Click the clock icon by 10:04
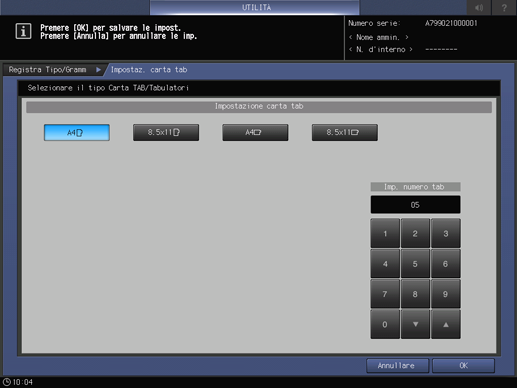This screenshot has height=388, width=517. [x=6, y=382]
